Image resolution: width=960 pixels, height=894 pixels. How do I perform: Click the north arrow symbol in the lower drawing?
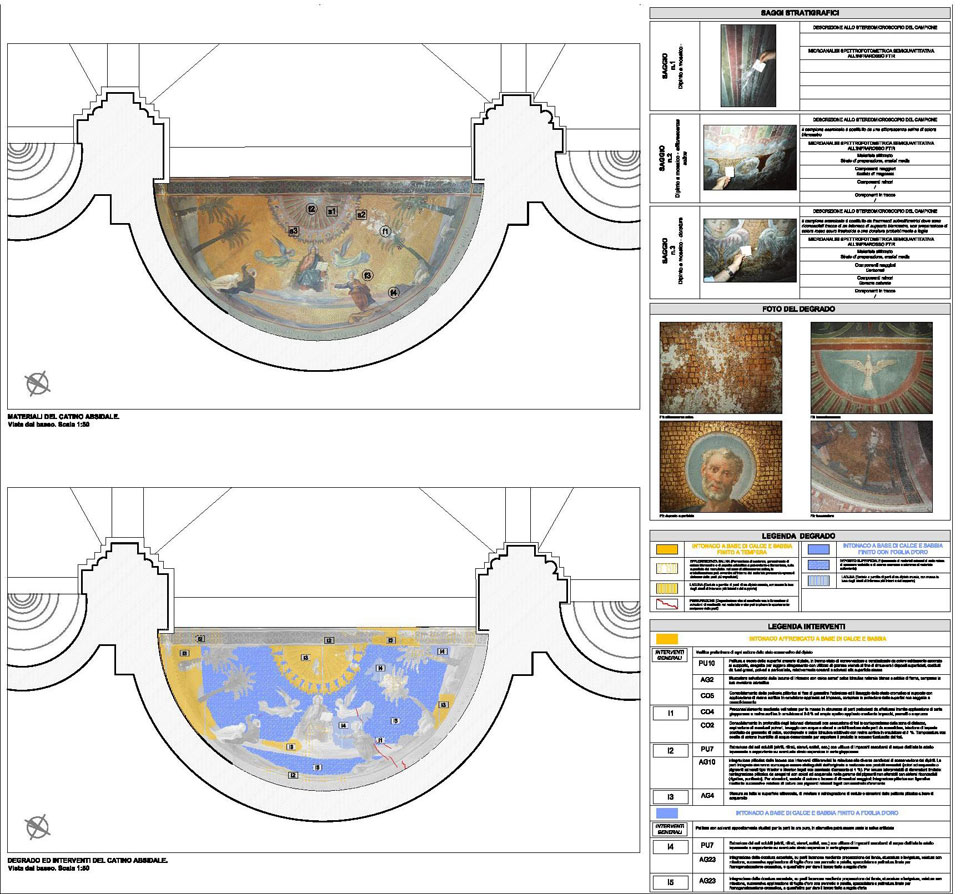coord(37,827)
